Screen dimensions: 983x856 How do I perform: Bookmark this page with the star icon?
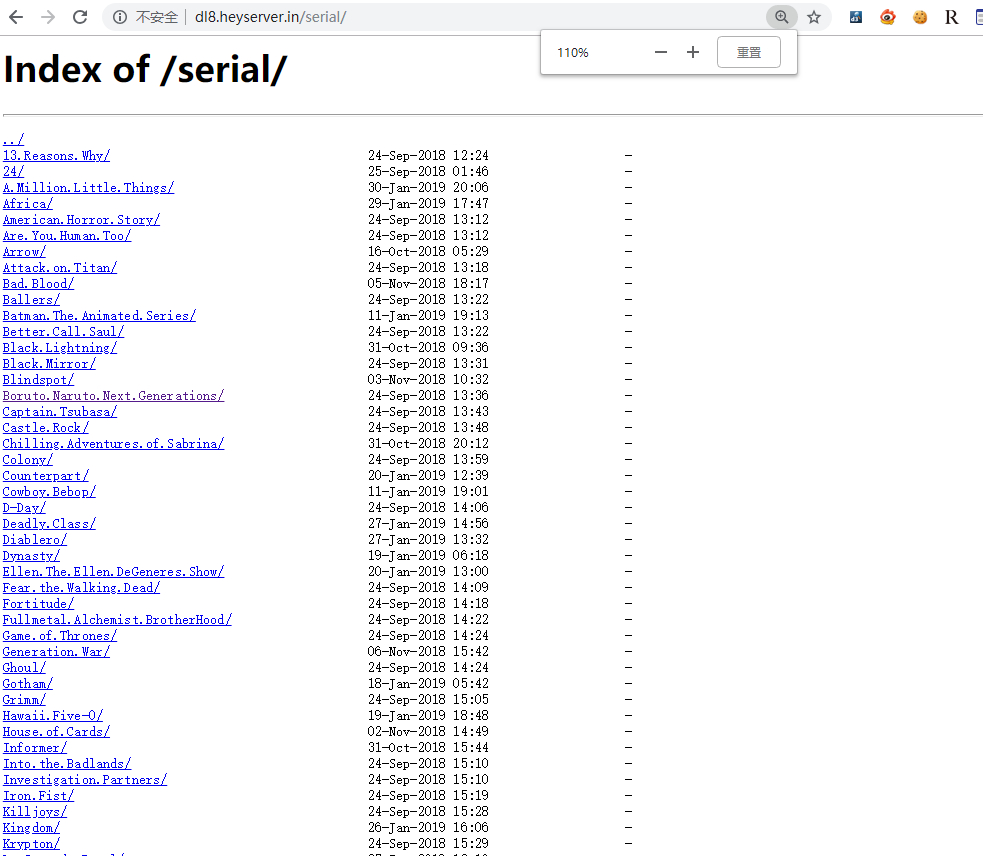(814, 17)
